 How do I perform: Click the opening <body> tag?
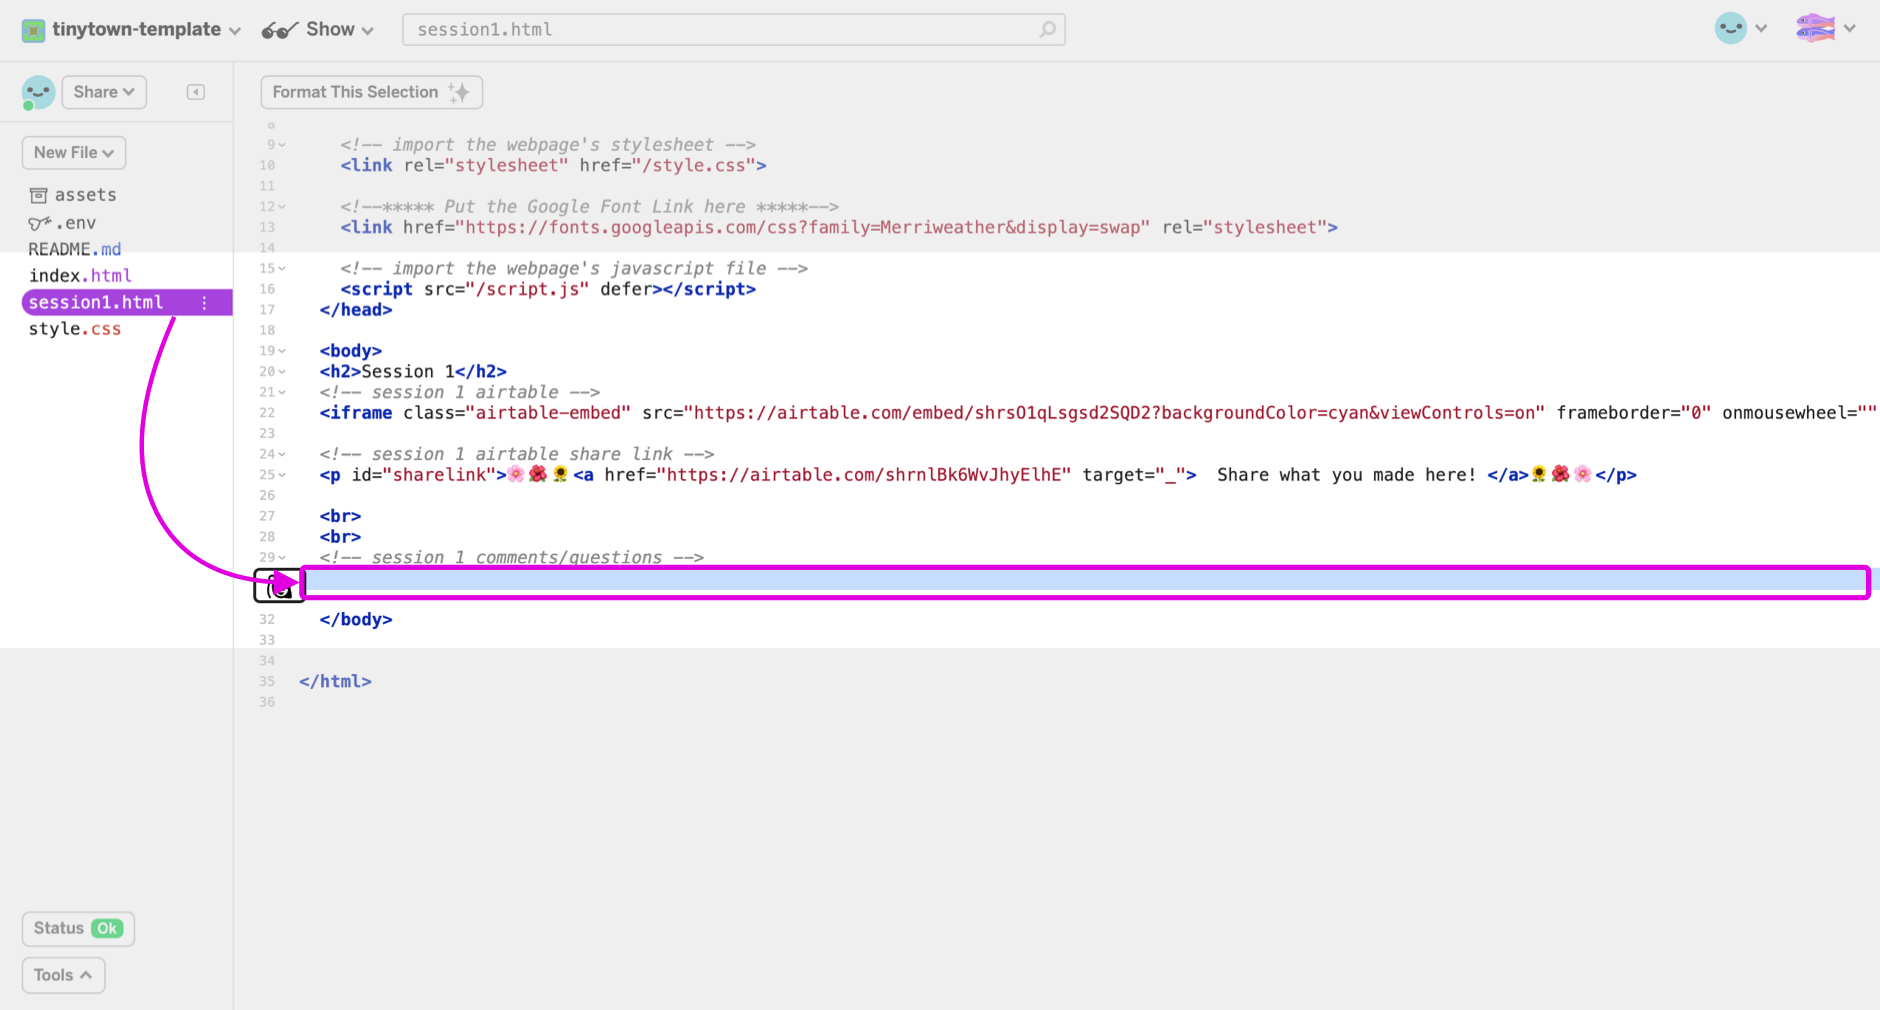coord(351,351)
